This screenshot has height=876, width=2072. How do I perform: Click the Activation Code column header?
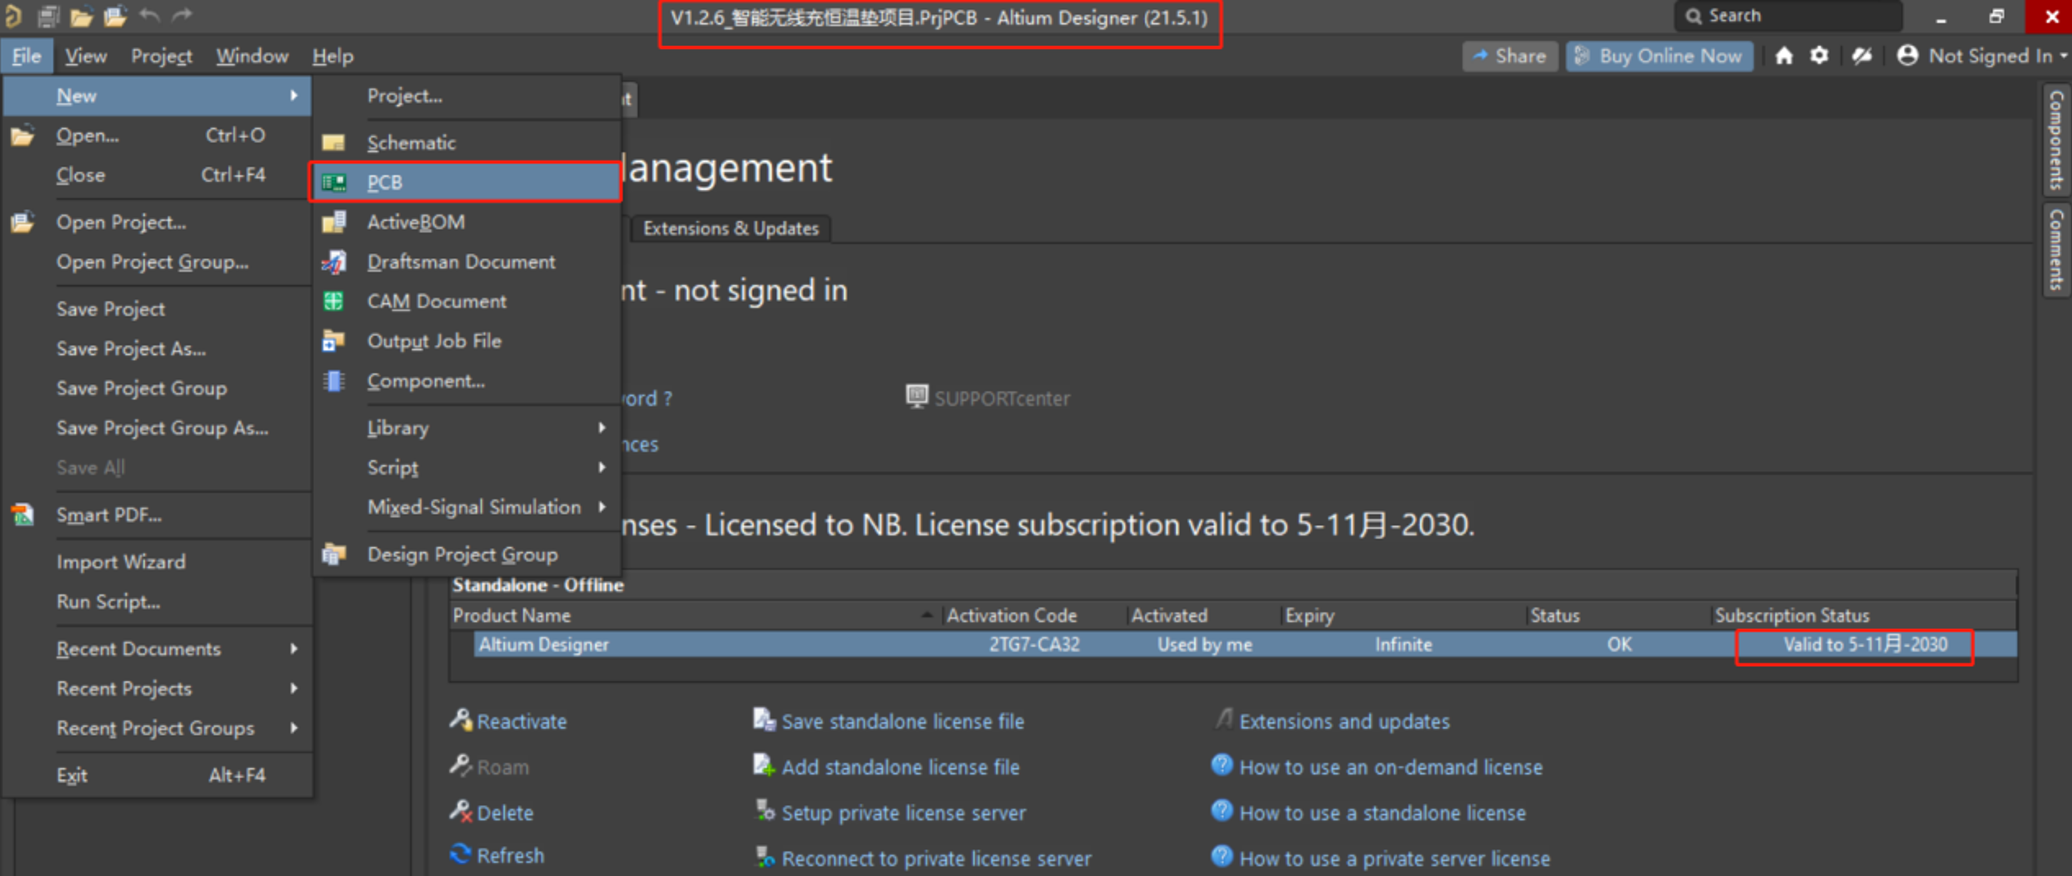tap(1011, 616)
